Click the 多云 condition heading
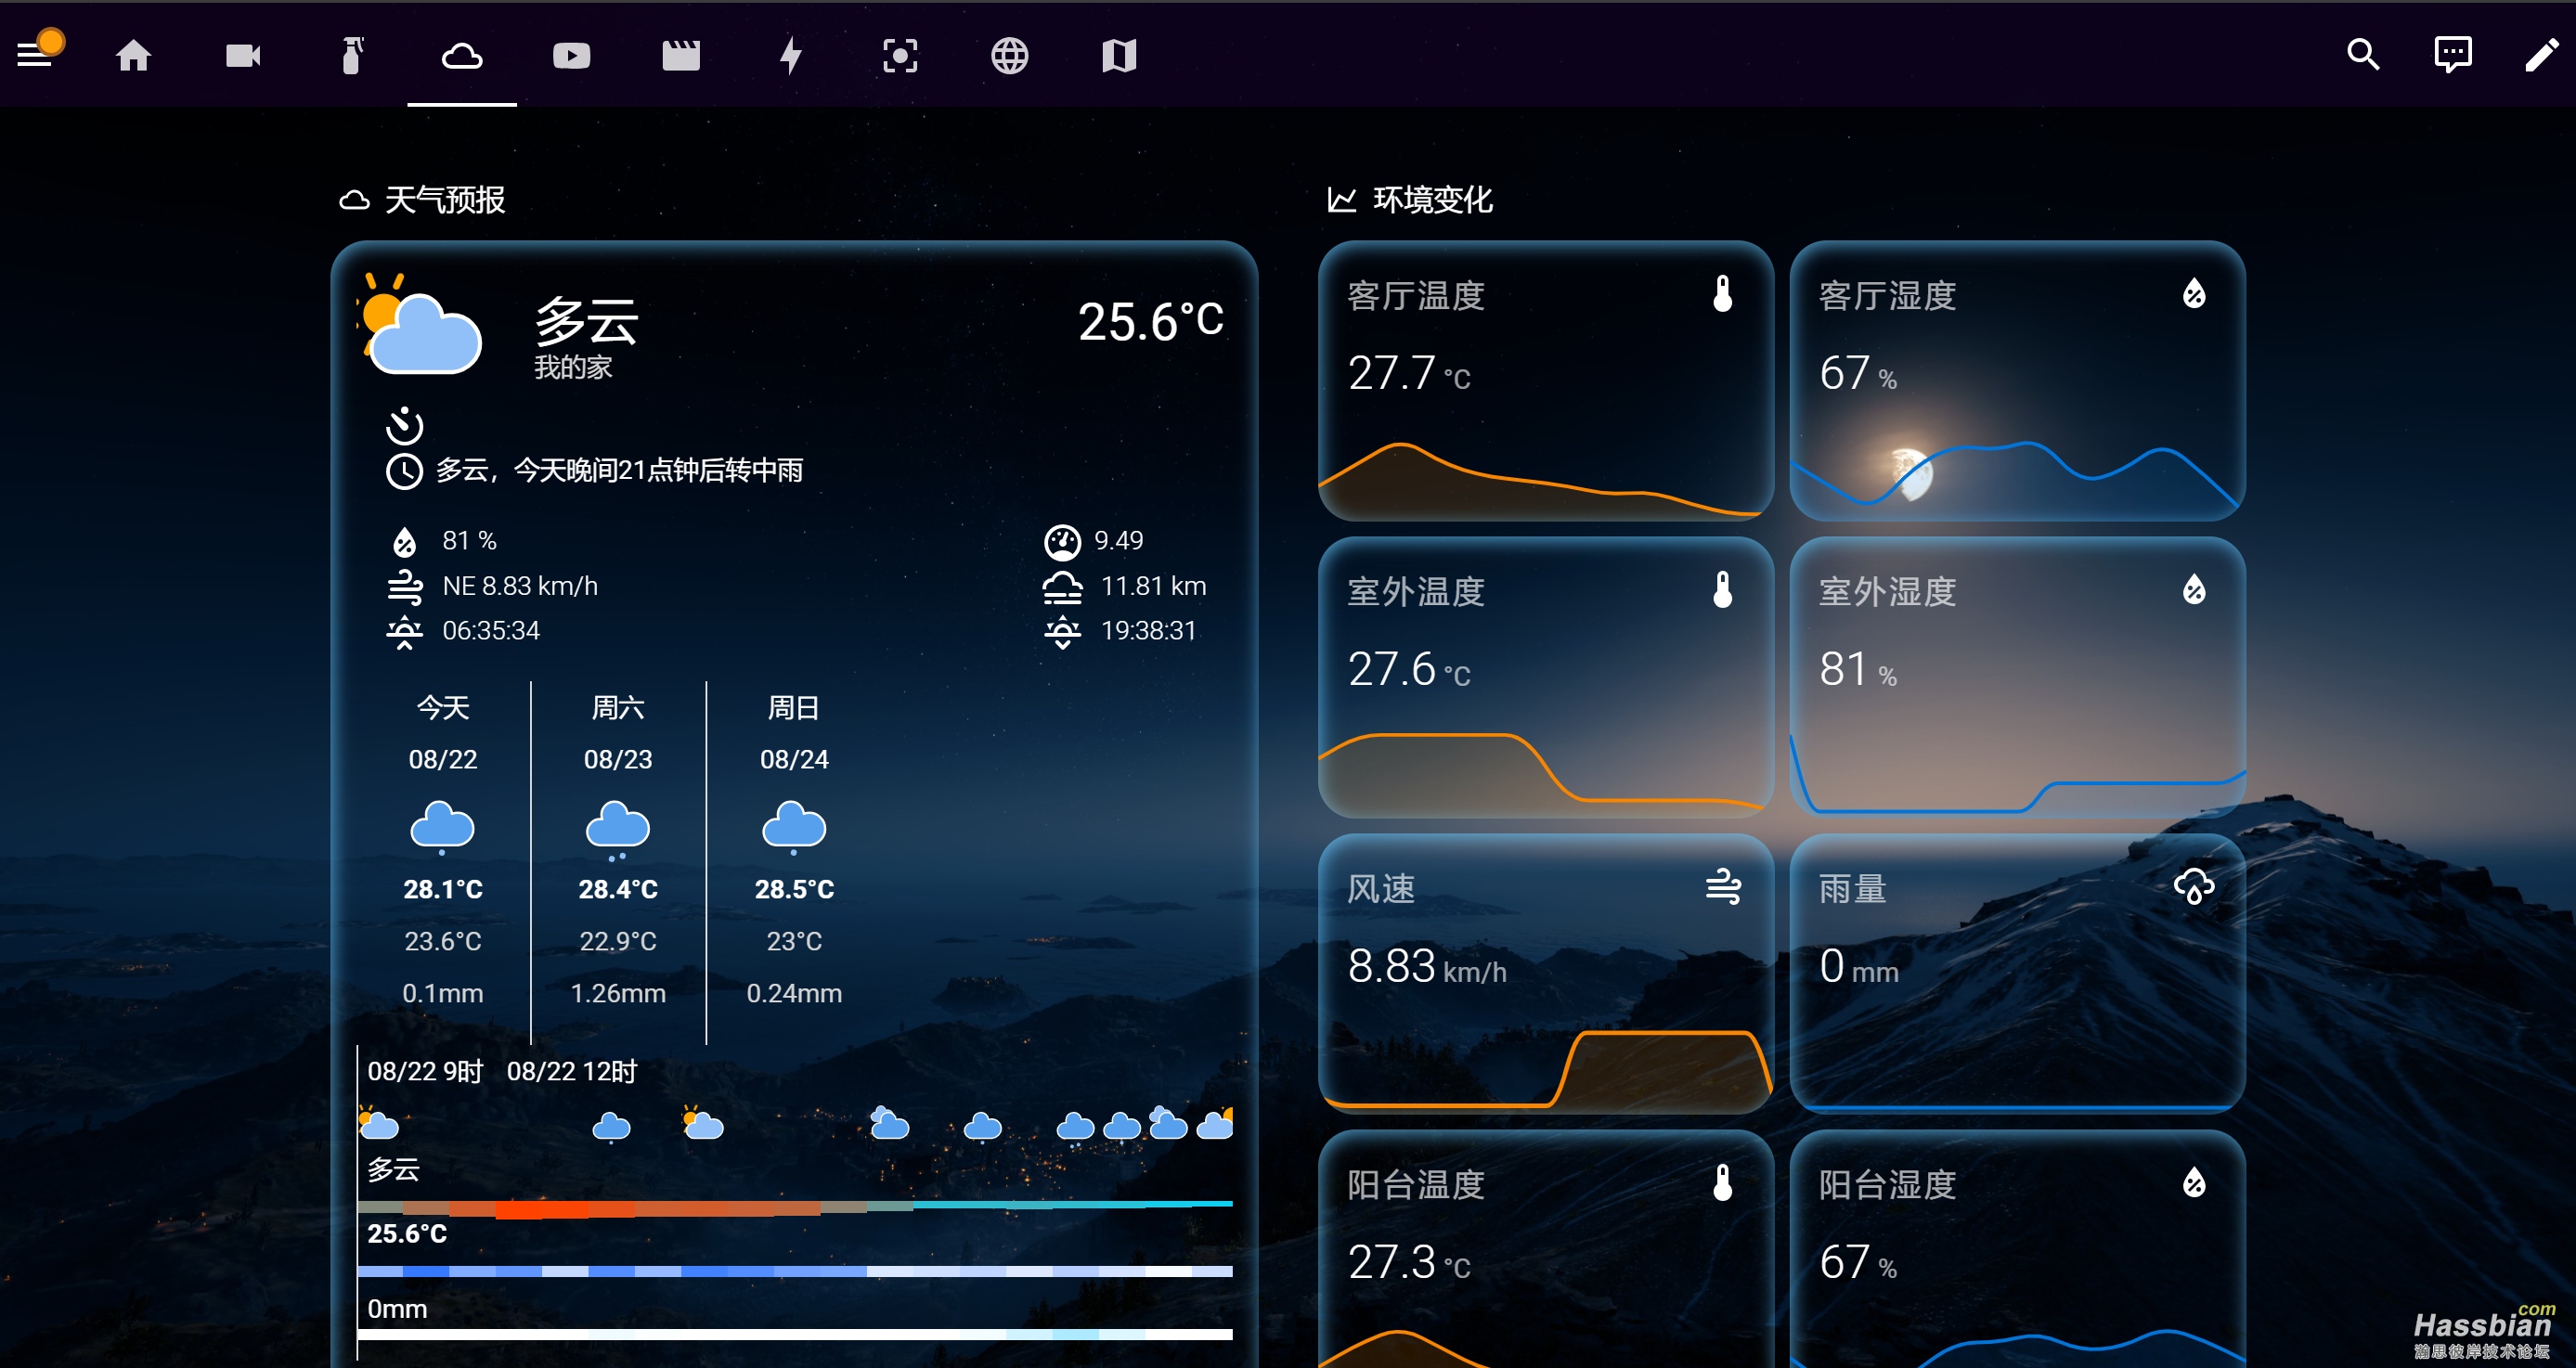The width and height of the screenshot is (2576, 1368). pyautogui.click(x=586, y=320)
